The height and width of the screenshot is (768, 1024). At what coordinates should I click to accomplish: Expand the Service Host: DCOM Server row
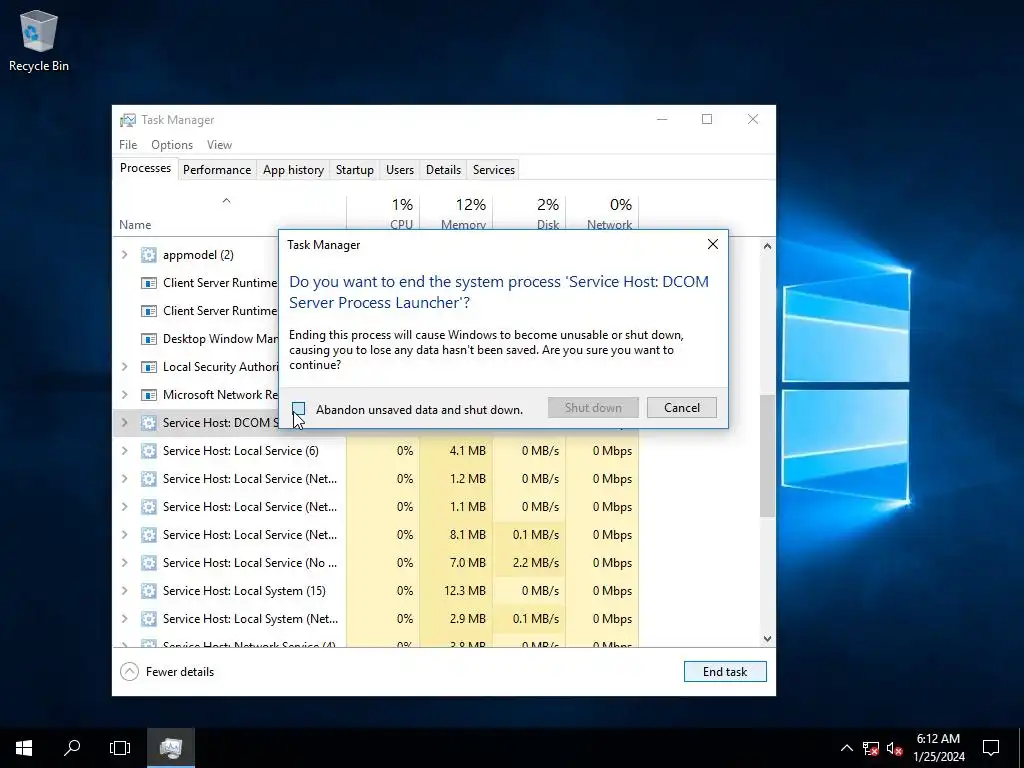point(125,423)
